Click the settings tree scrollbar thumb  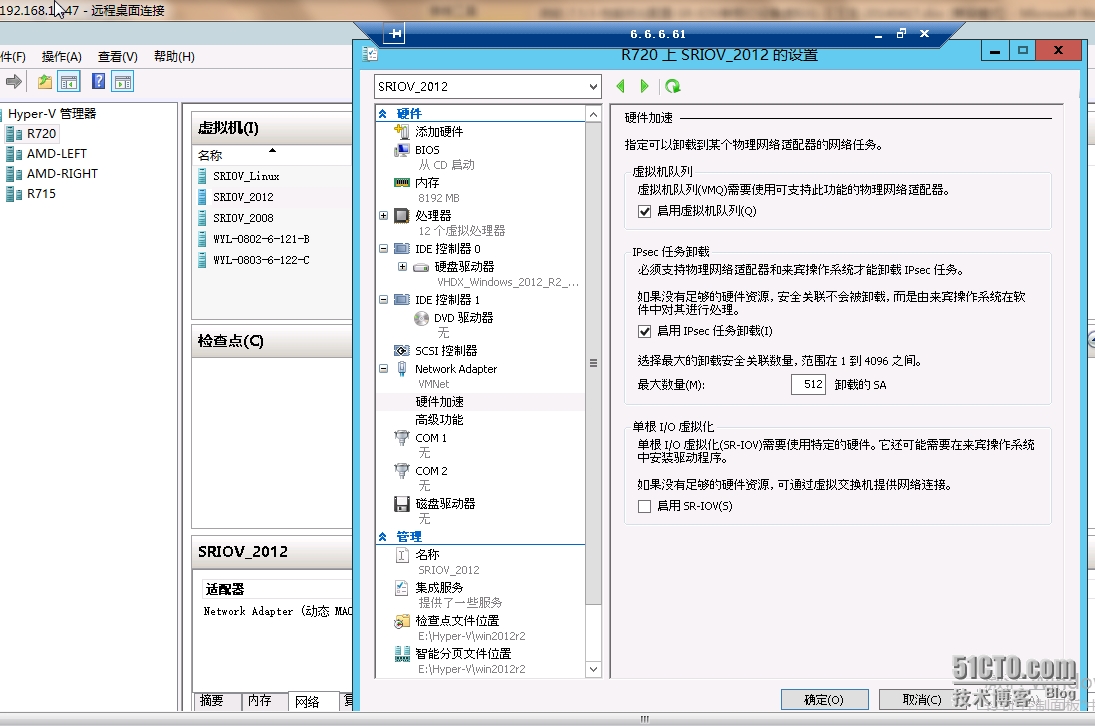pyautogui.click(x=593, y=363)
